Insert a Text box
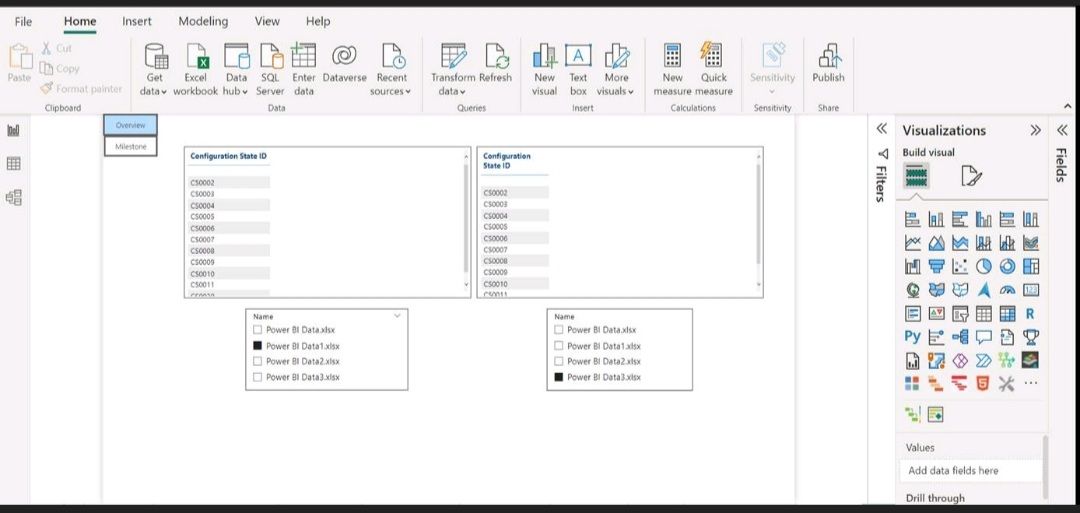This screenshot has height=513, width=1080. tap(579, 69)
